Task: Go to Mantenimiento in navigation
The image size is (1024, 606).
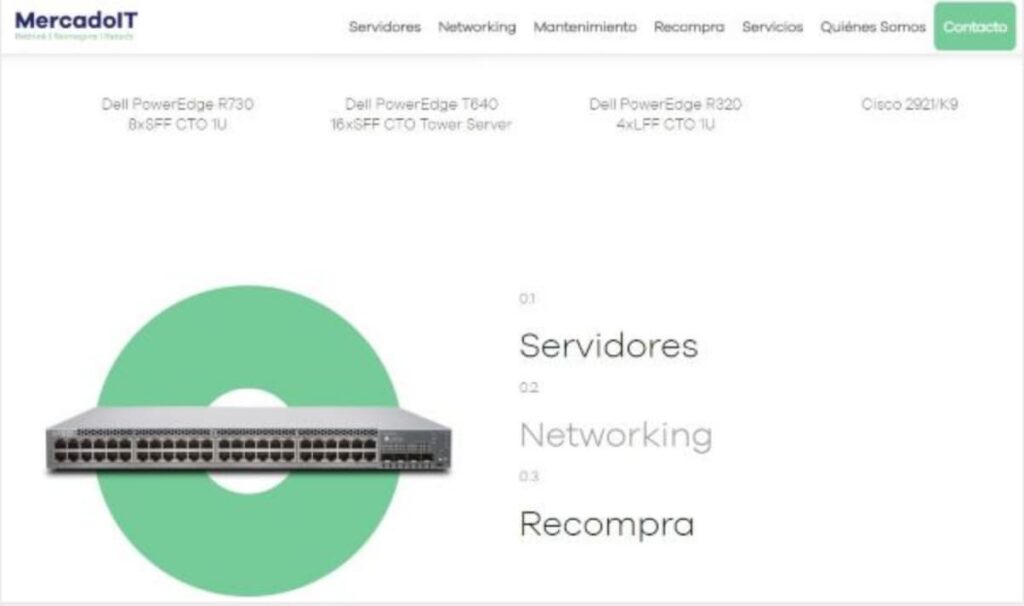Action: (584, 27)
